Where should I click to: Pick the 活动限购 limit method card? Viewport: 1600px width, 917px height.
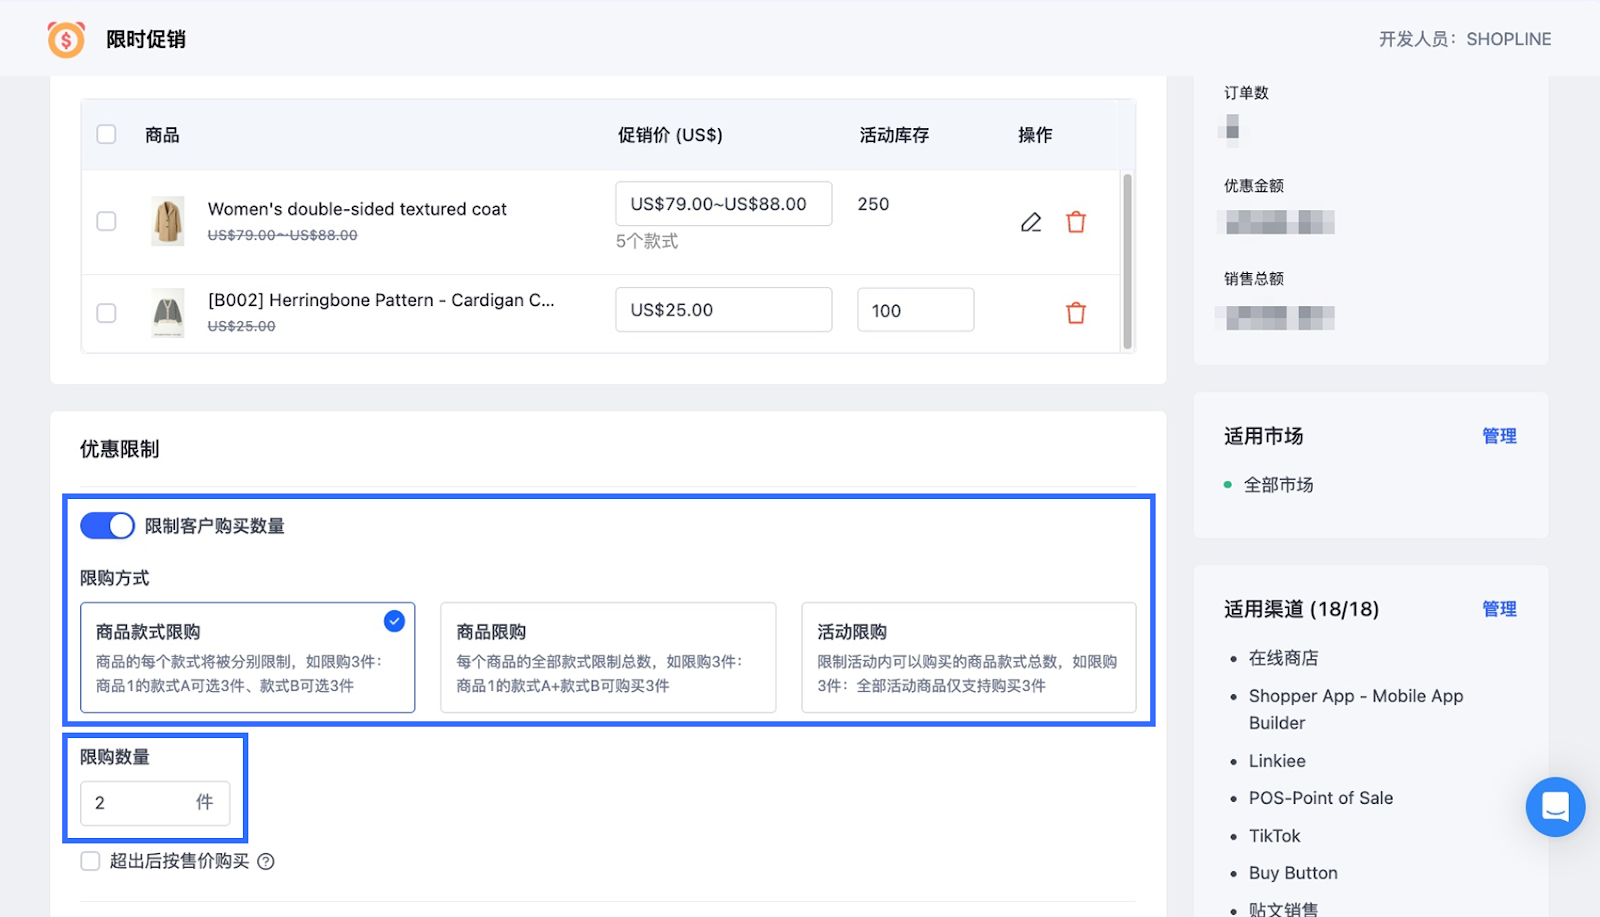pyautogui.click(x=968, y=657)
